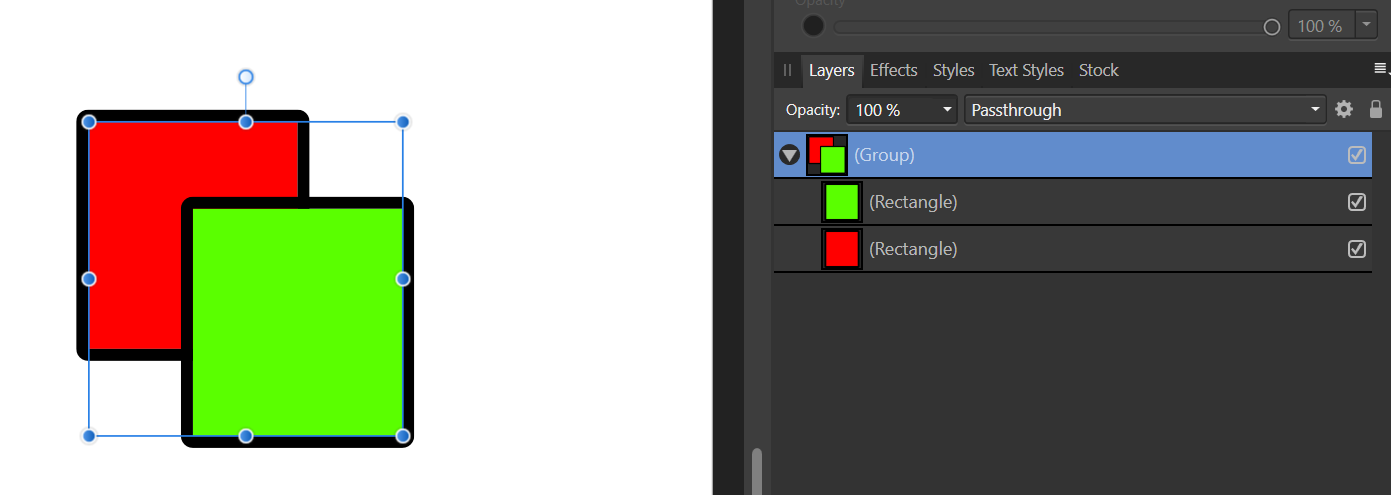
Task: Click the layer settings gear icon
Action: tap(1344, 109)
